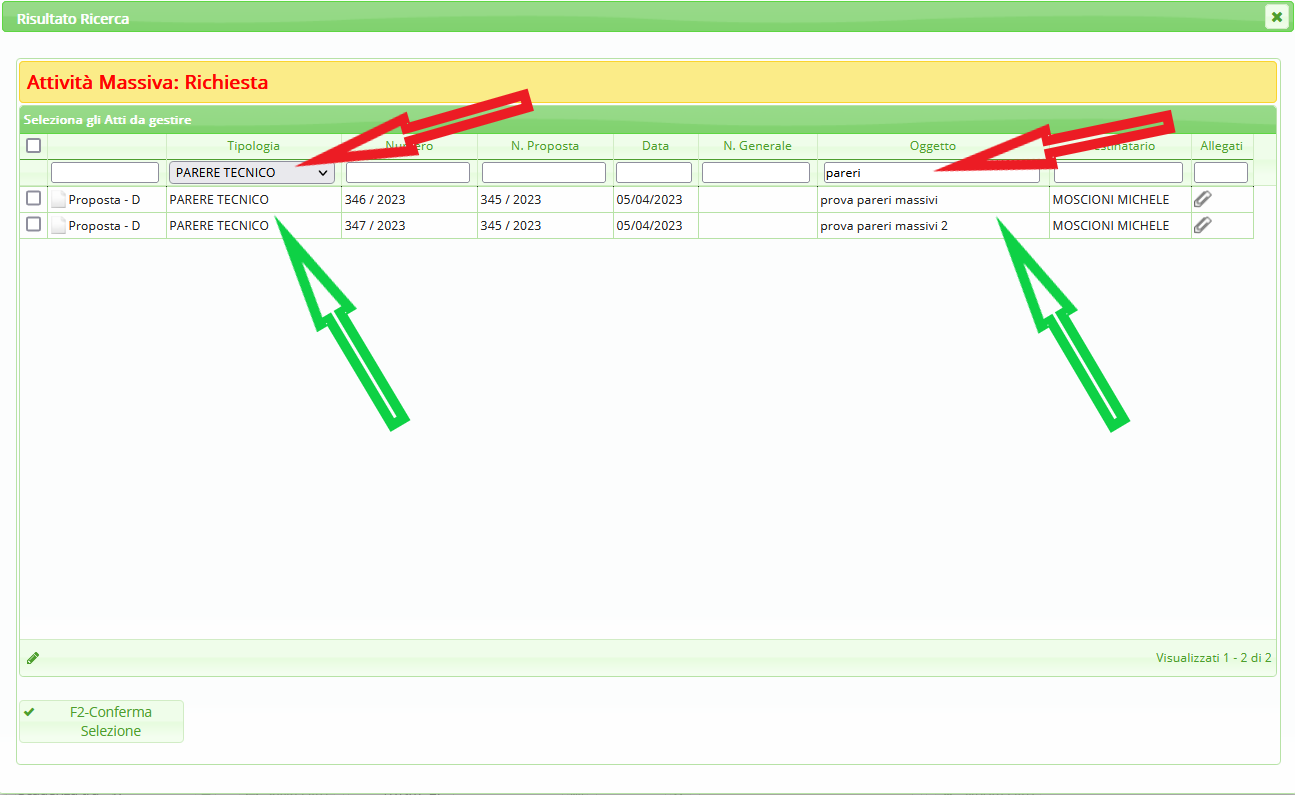Click the Allegati filter input box
The image size is (1295, 795).
1220,173
